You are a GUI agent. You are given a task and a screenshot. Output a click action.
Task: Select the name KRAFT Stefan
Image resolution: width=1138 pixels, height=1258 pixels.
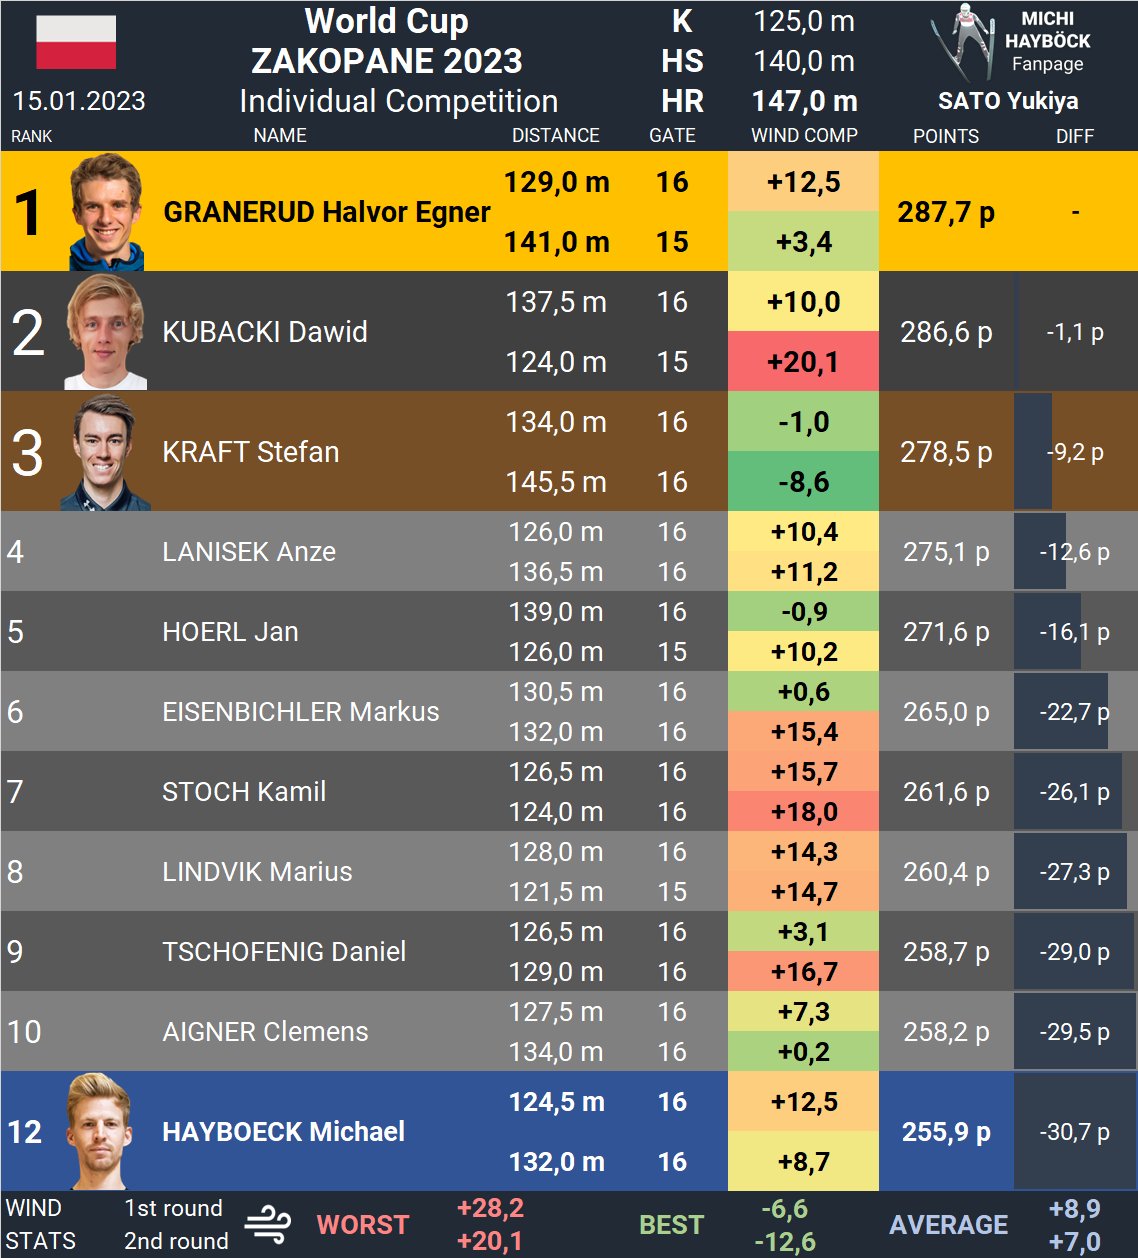(250, 452)
